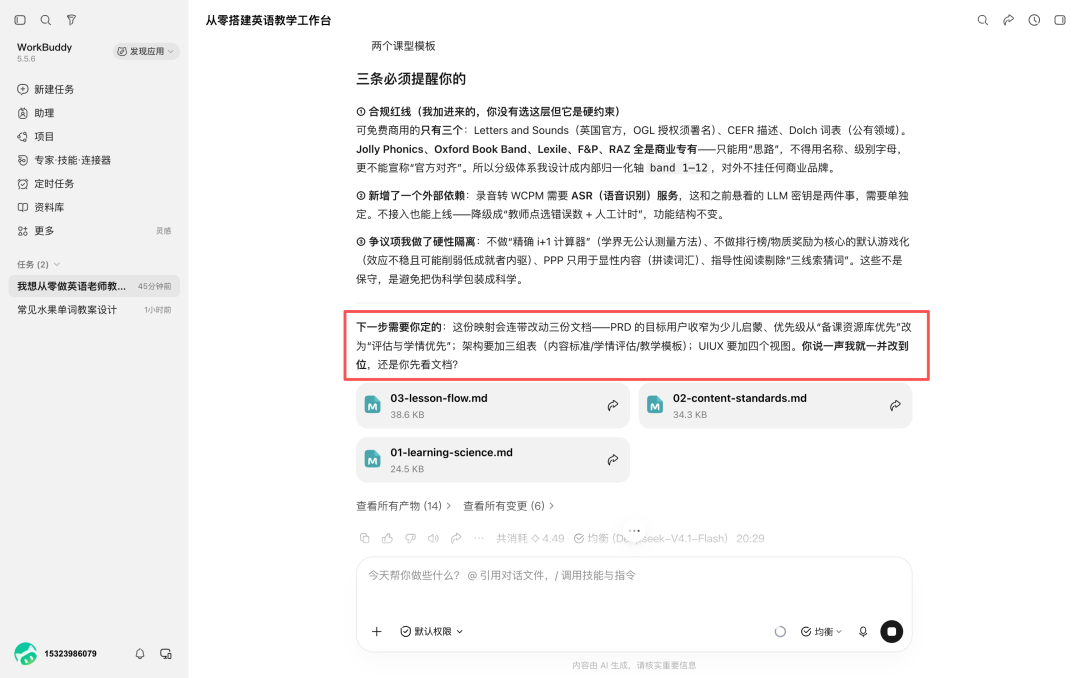Open the 03-lesson-flow.md file card

coord(492,405)
